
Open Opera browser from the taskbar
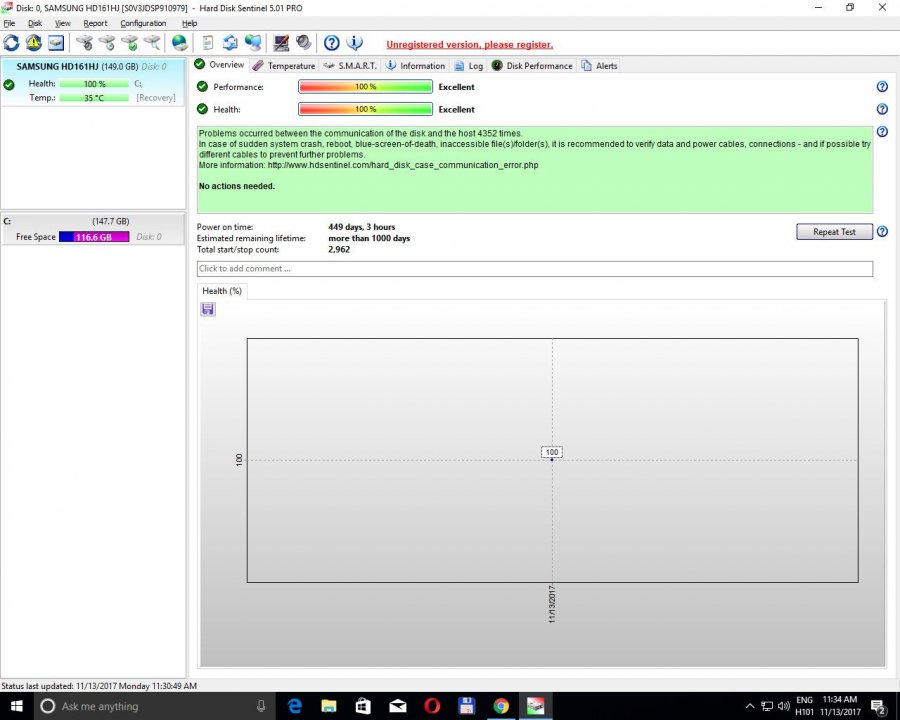tap(432, 706)
